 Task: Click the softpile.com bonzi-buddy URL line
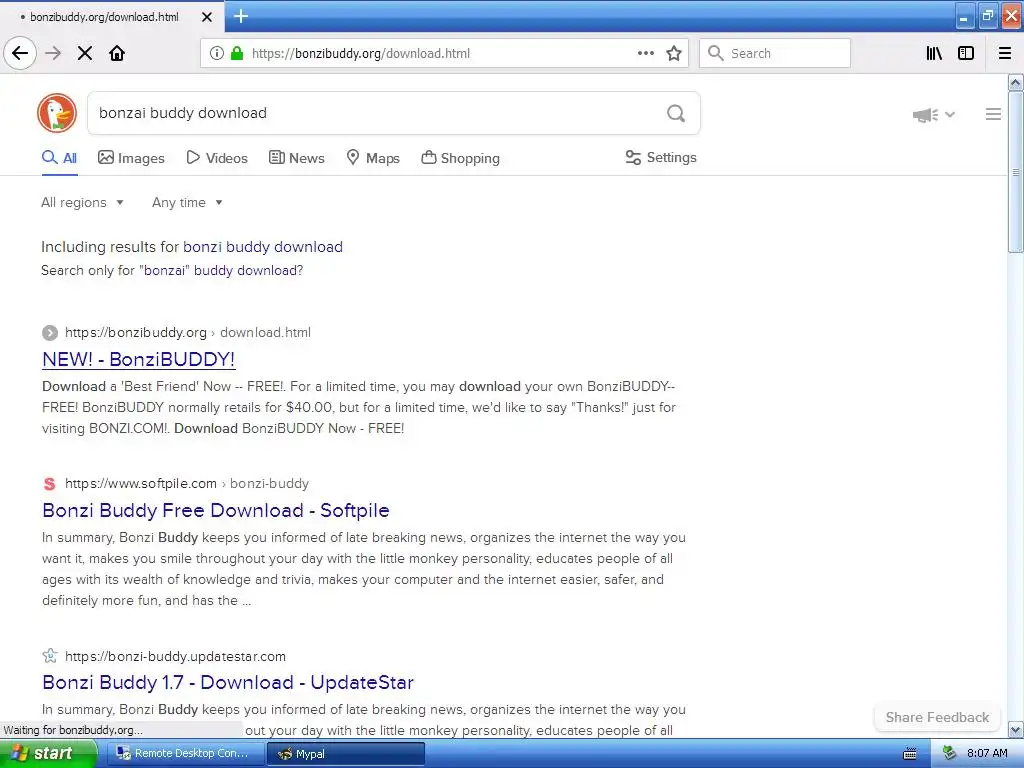tap(187, 483)
